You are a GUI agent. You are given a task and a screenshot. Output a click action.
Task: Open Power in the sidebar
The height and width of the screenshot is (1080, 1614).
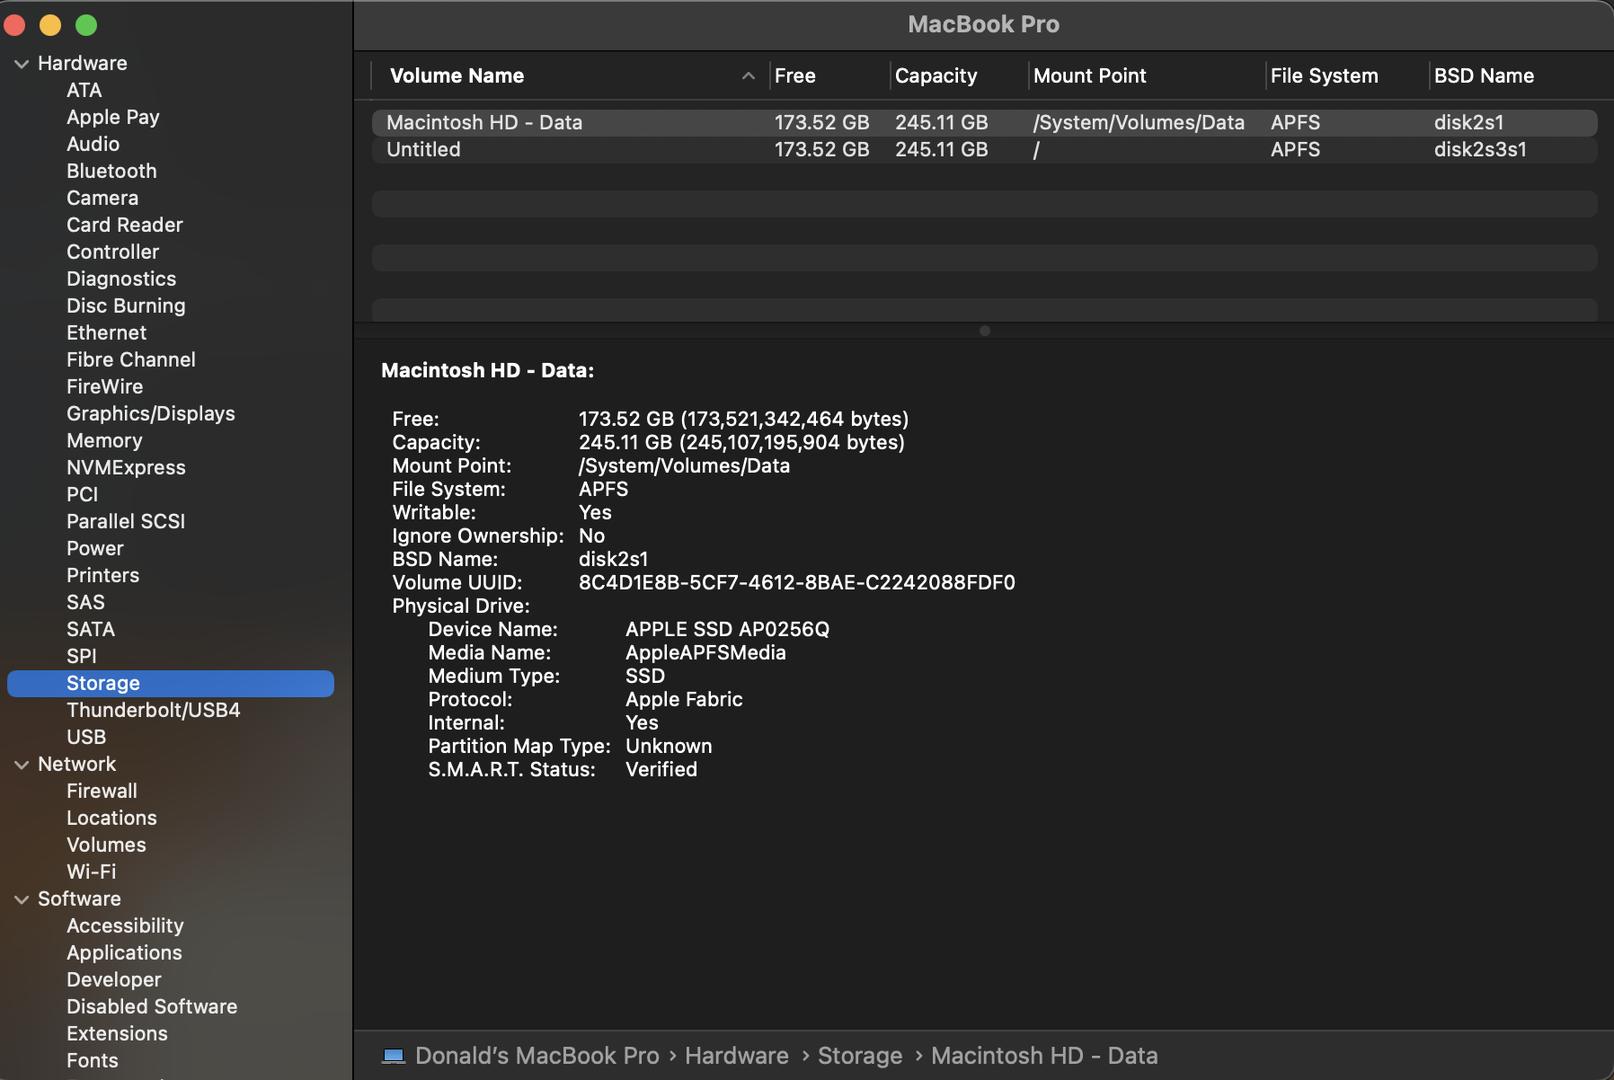click(x=95, y=549)
